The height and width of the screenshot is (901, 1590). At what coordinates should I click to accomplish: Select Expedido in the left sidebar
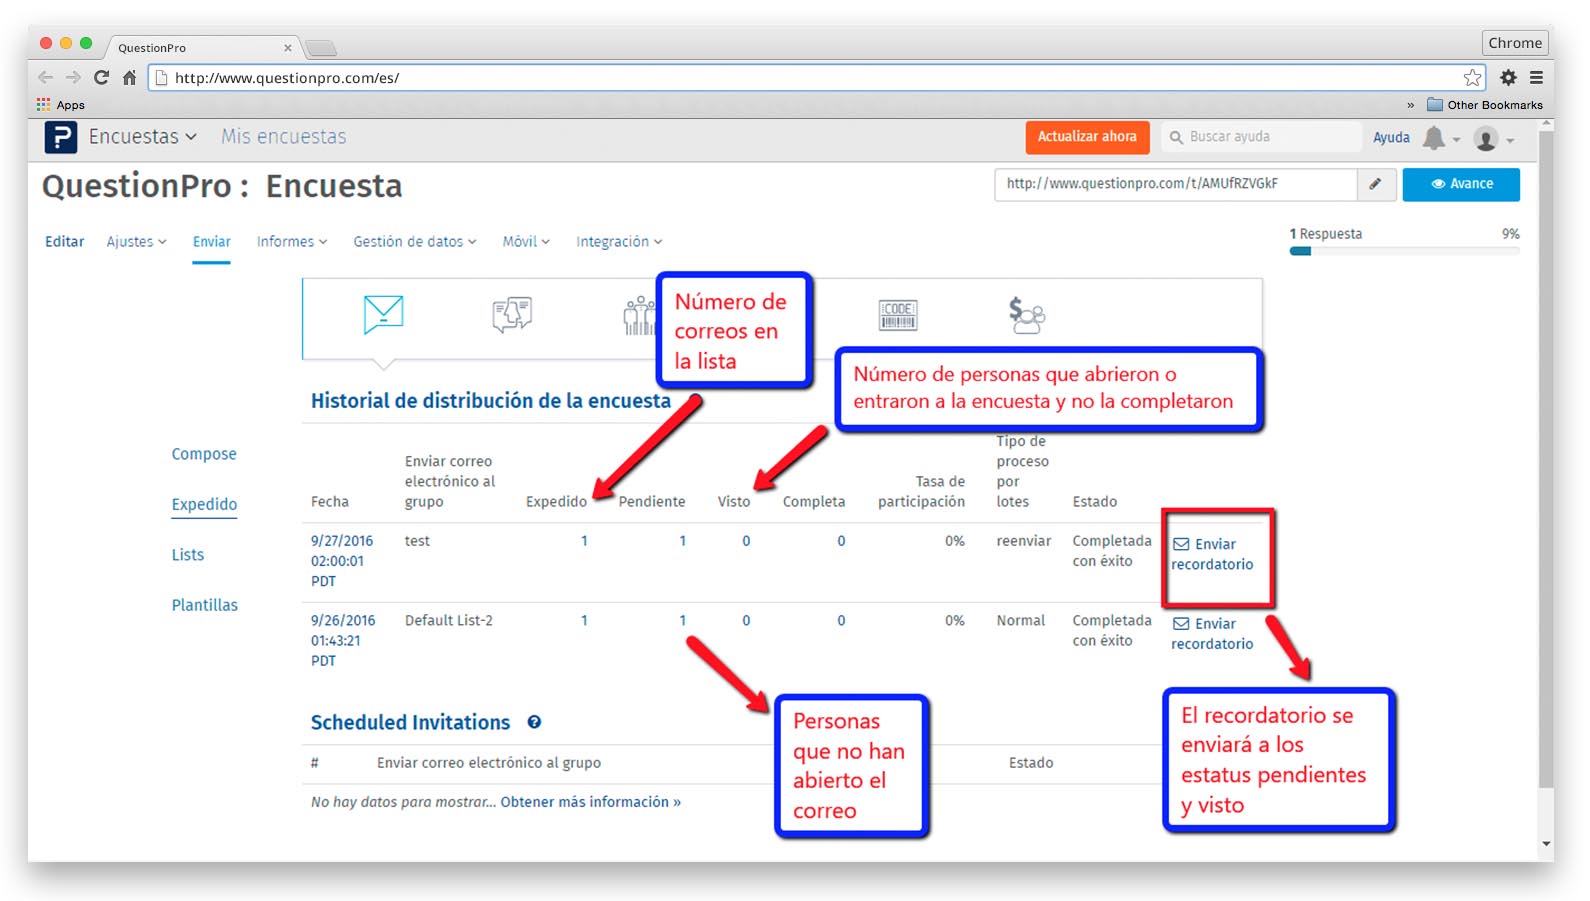(204, 504)
